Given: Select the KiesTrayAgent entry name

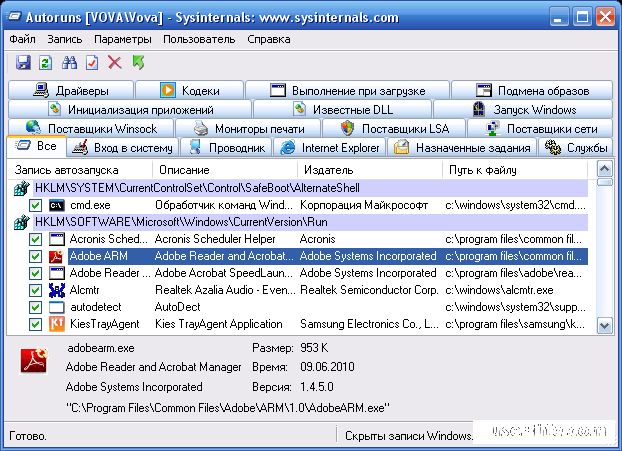Looking at the screenshot, I should pos(104,324).
